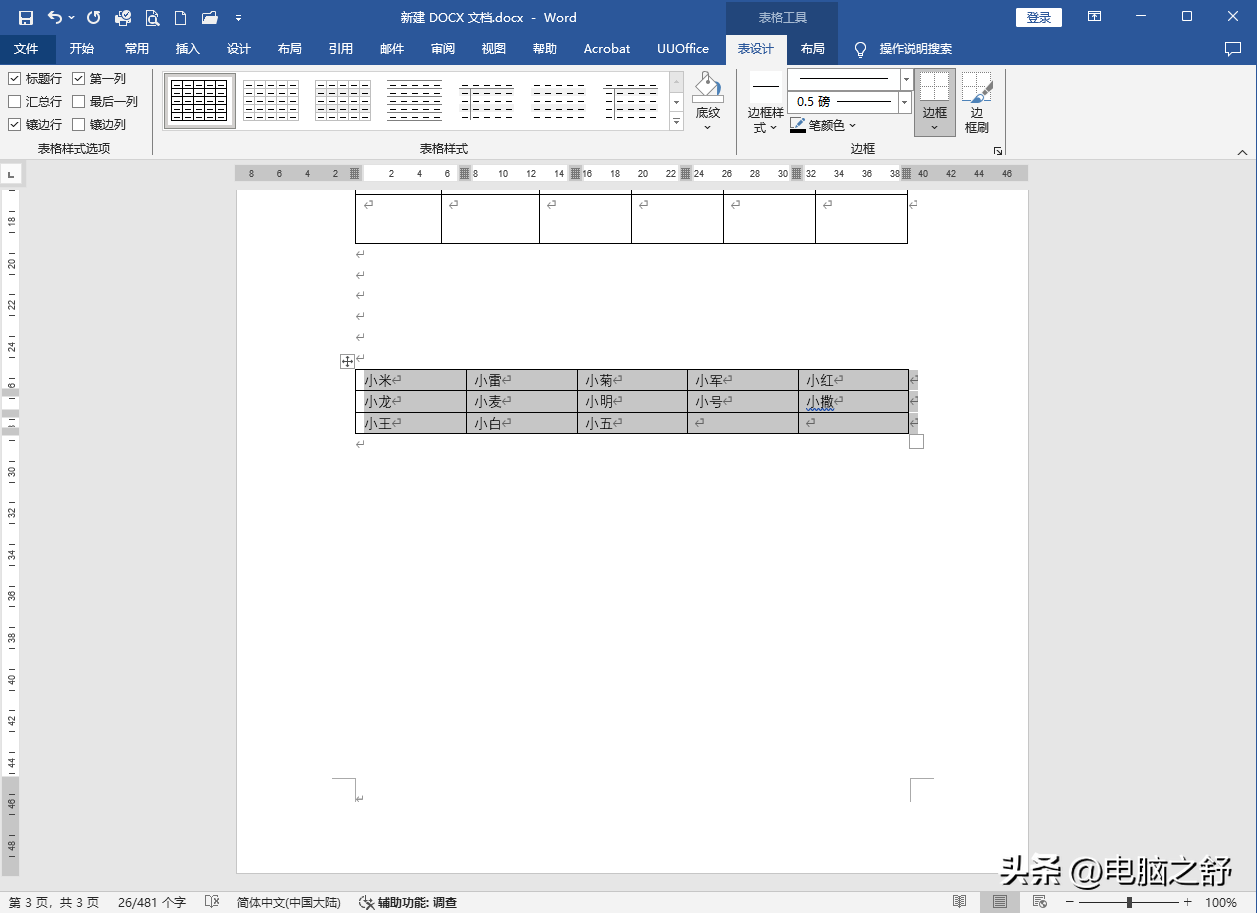Click the table move handle
Viewport: 1257px width, 913px height.
point(347,361)
